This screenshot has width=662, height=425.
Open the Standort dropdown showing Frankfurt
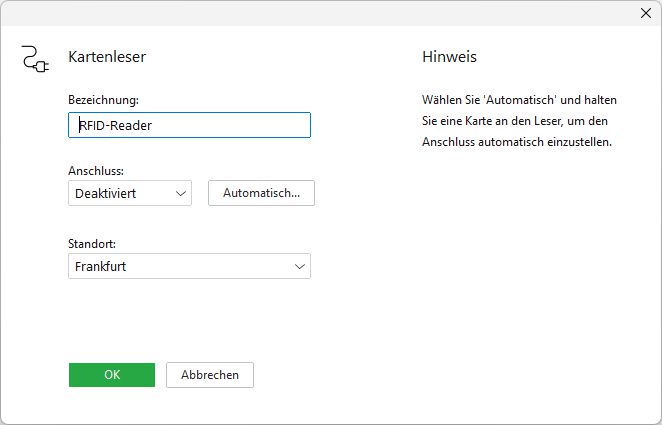click(189, 266)
